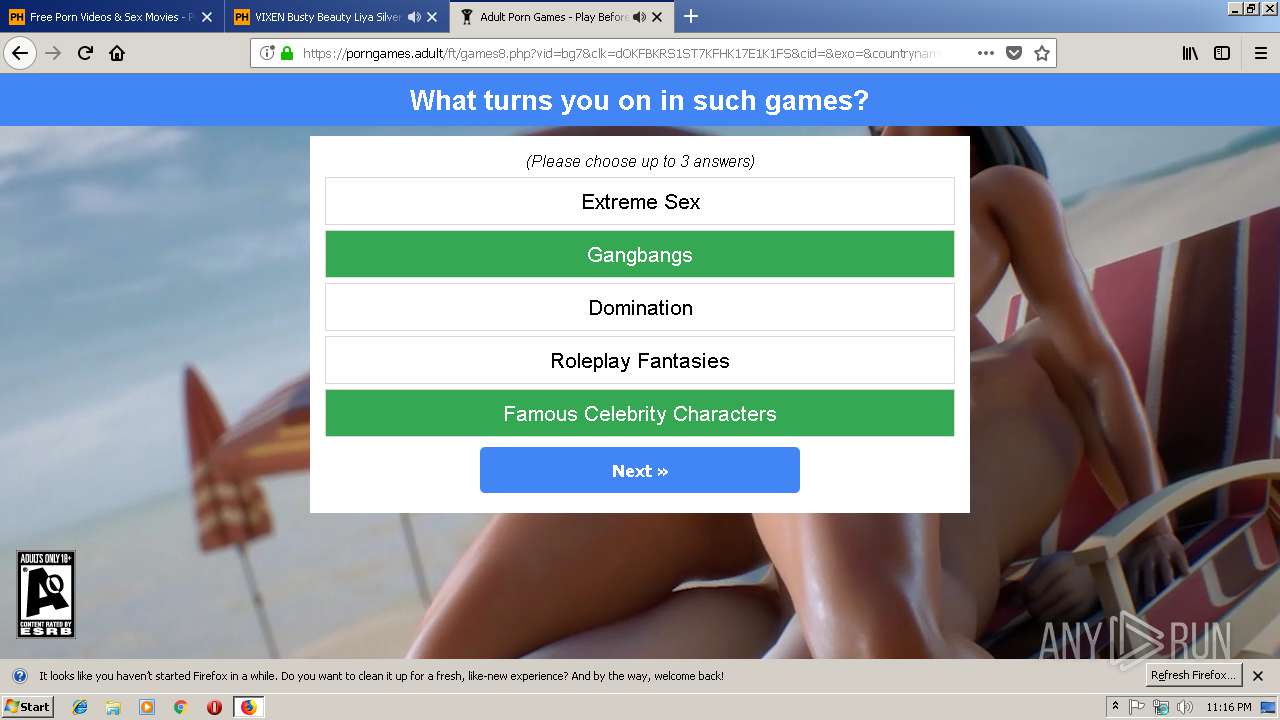The width and height of the screenshot is (1280, 720).
Task: Open the Firefox home page
Action: click(x=117, y=53)
